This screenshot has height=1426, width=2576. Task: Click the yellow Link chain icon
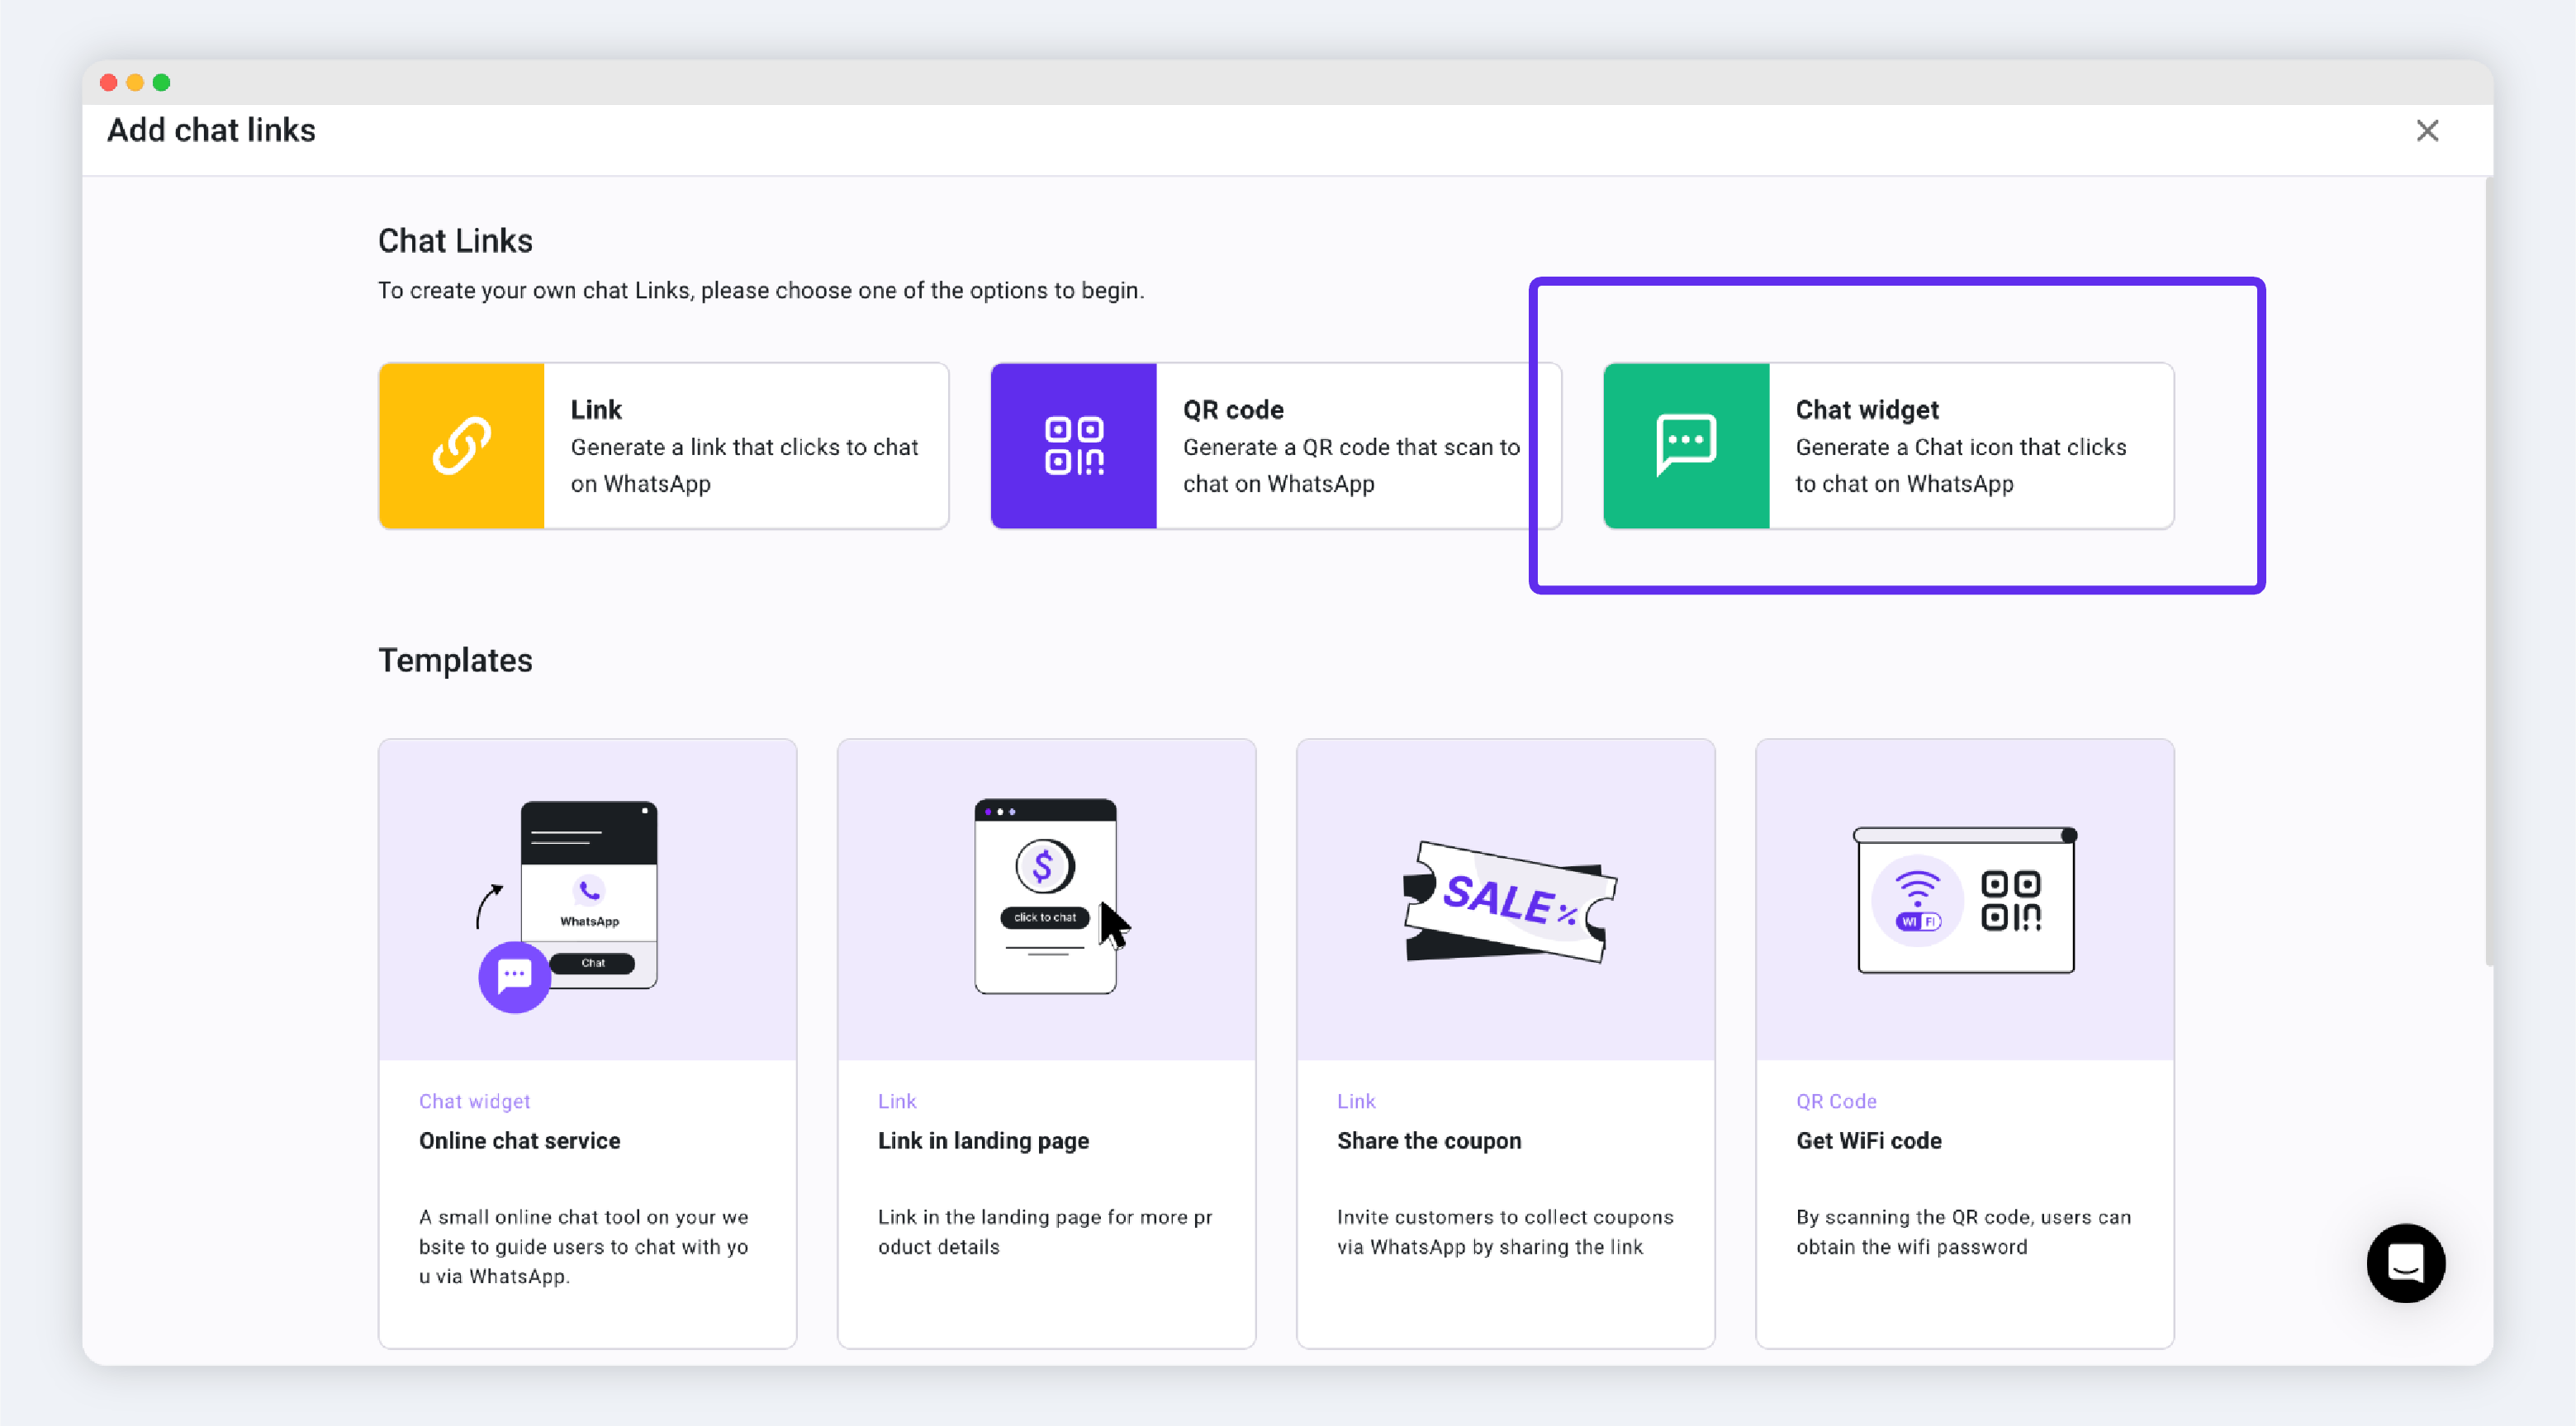coord(461,446)
